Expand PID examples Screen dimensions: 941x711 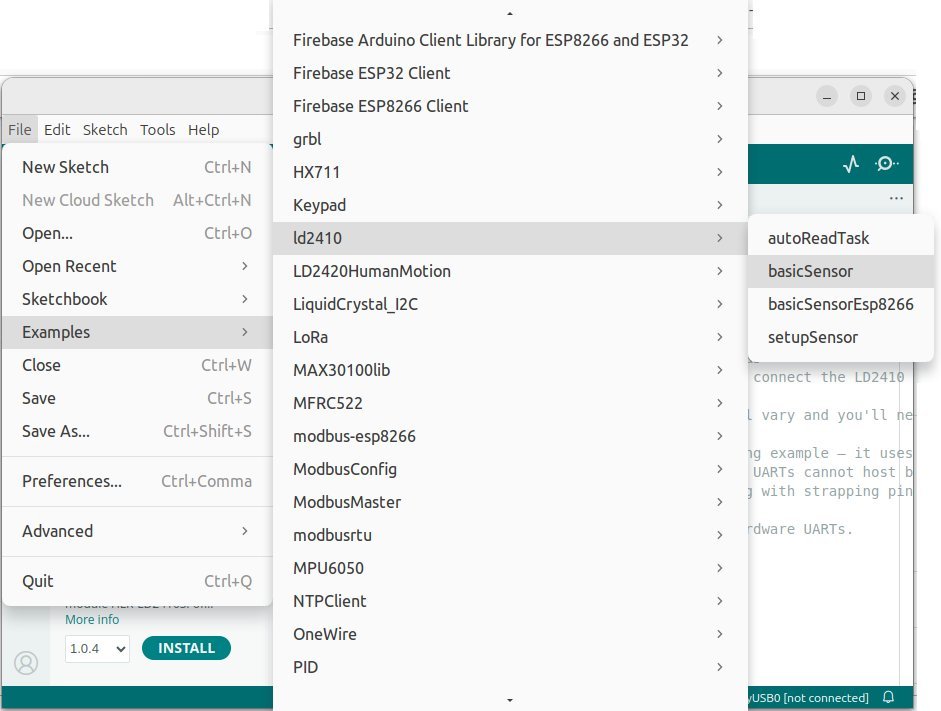(510, 667)
